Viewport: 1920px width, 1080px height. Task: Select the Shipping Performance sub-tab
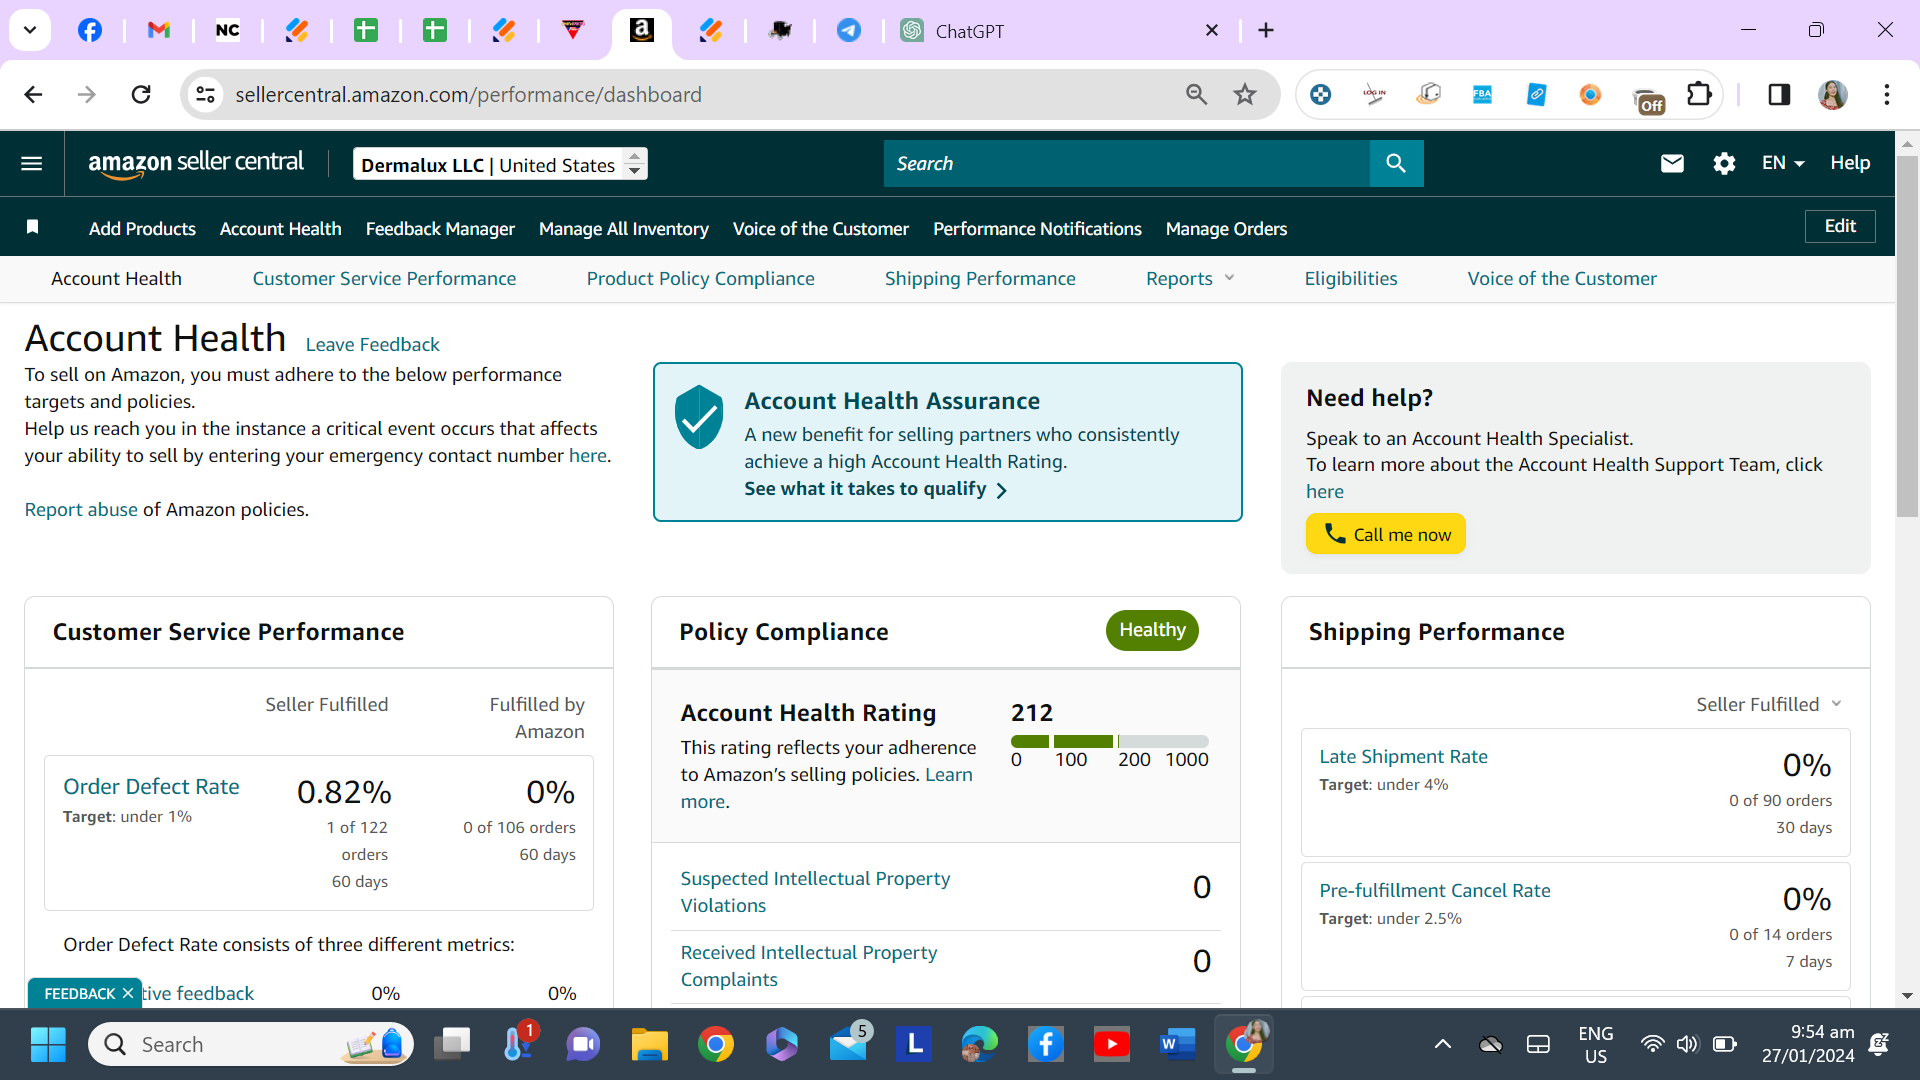(x=980, y=278)
